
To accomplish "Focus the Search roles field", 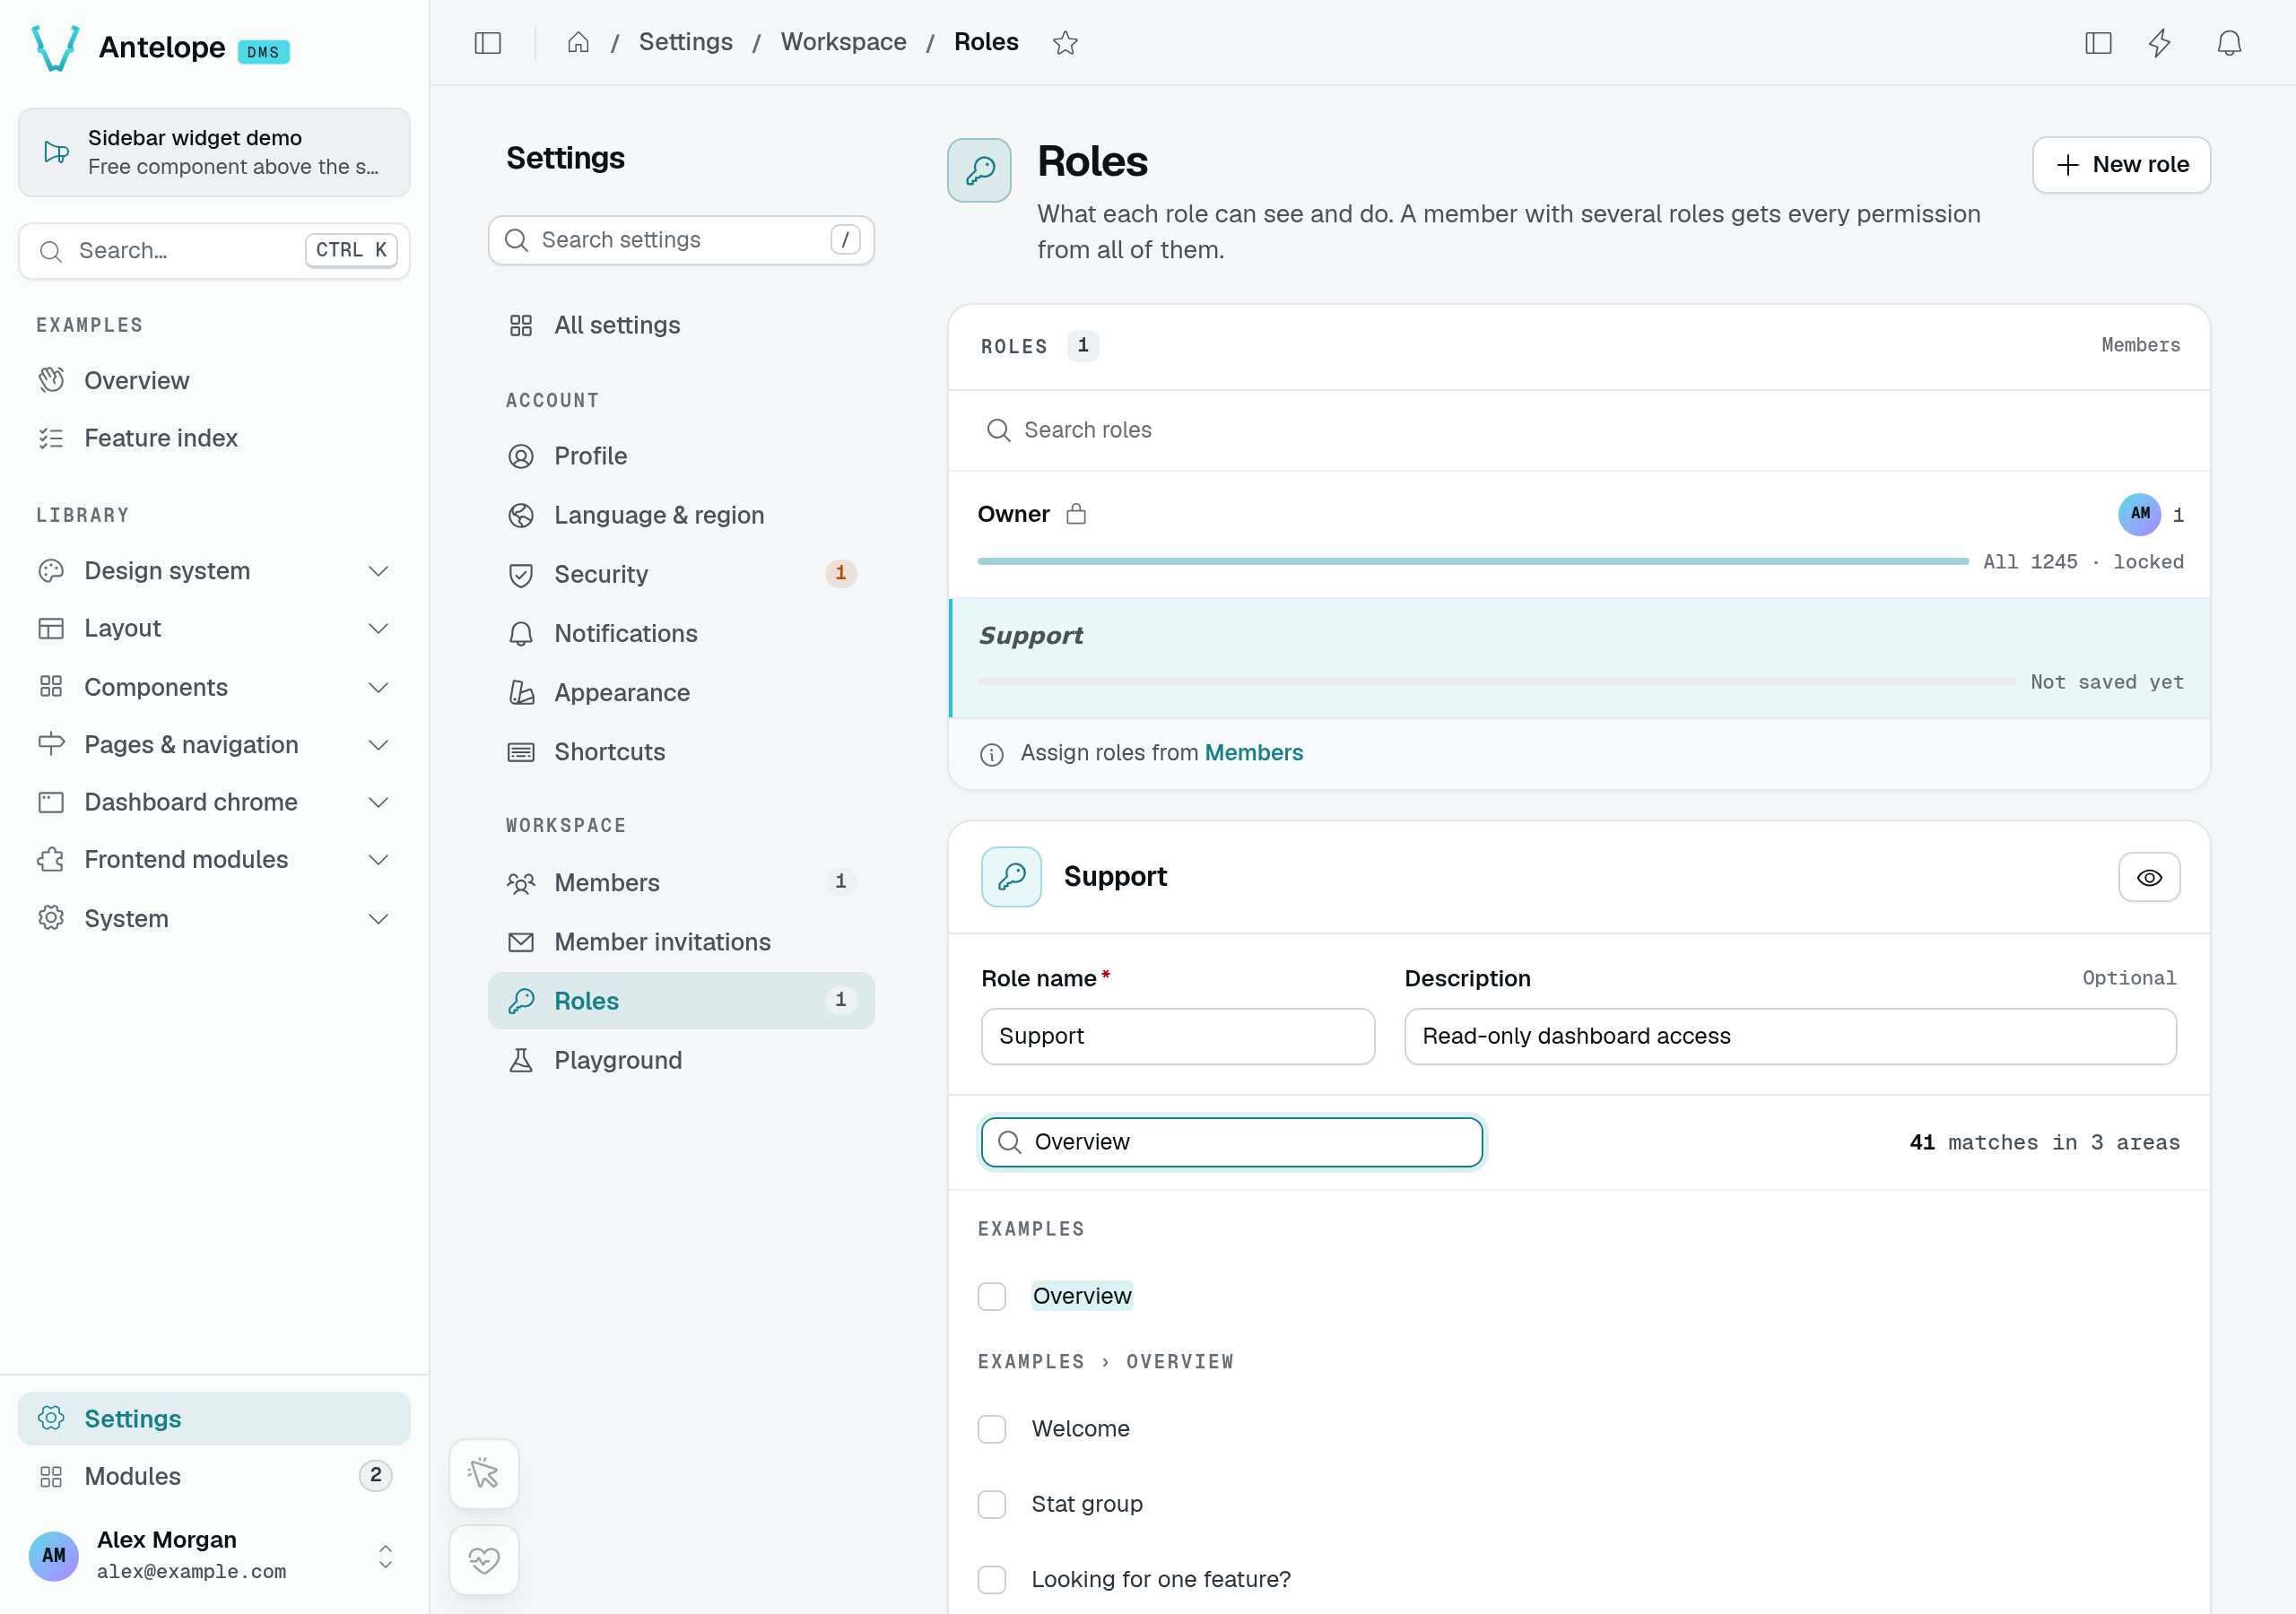I will point(1578,430).
